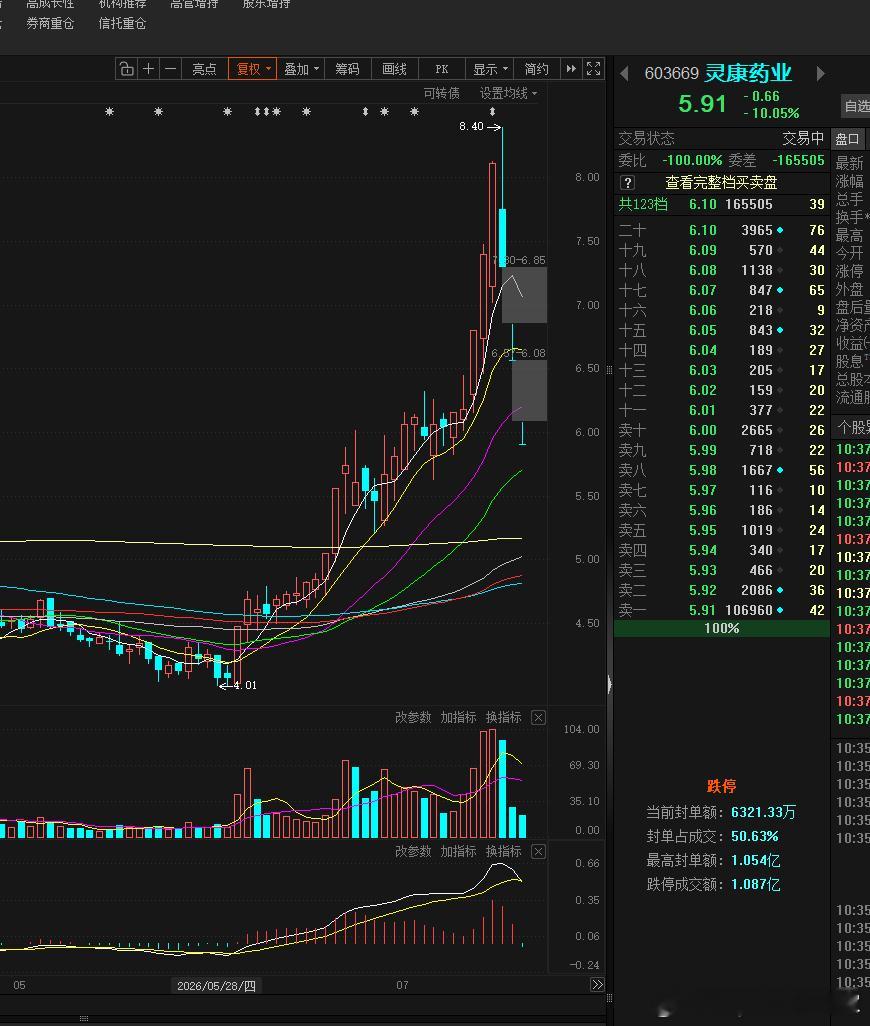870x1026 pixels.
Task: Open the 叠加 dropdown
Action: [x=301, y=69]
